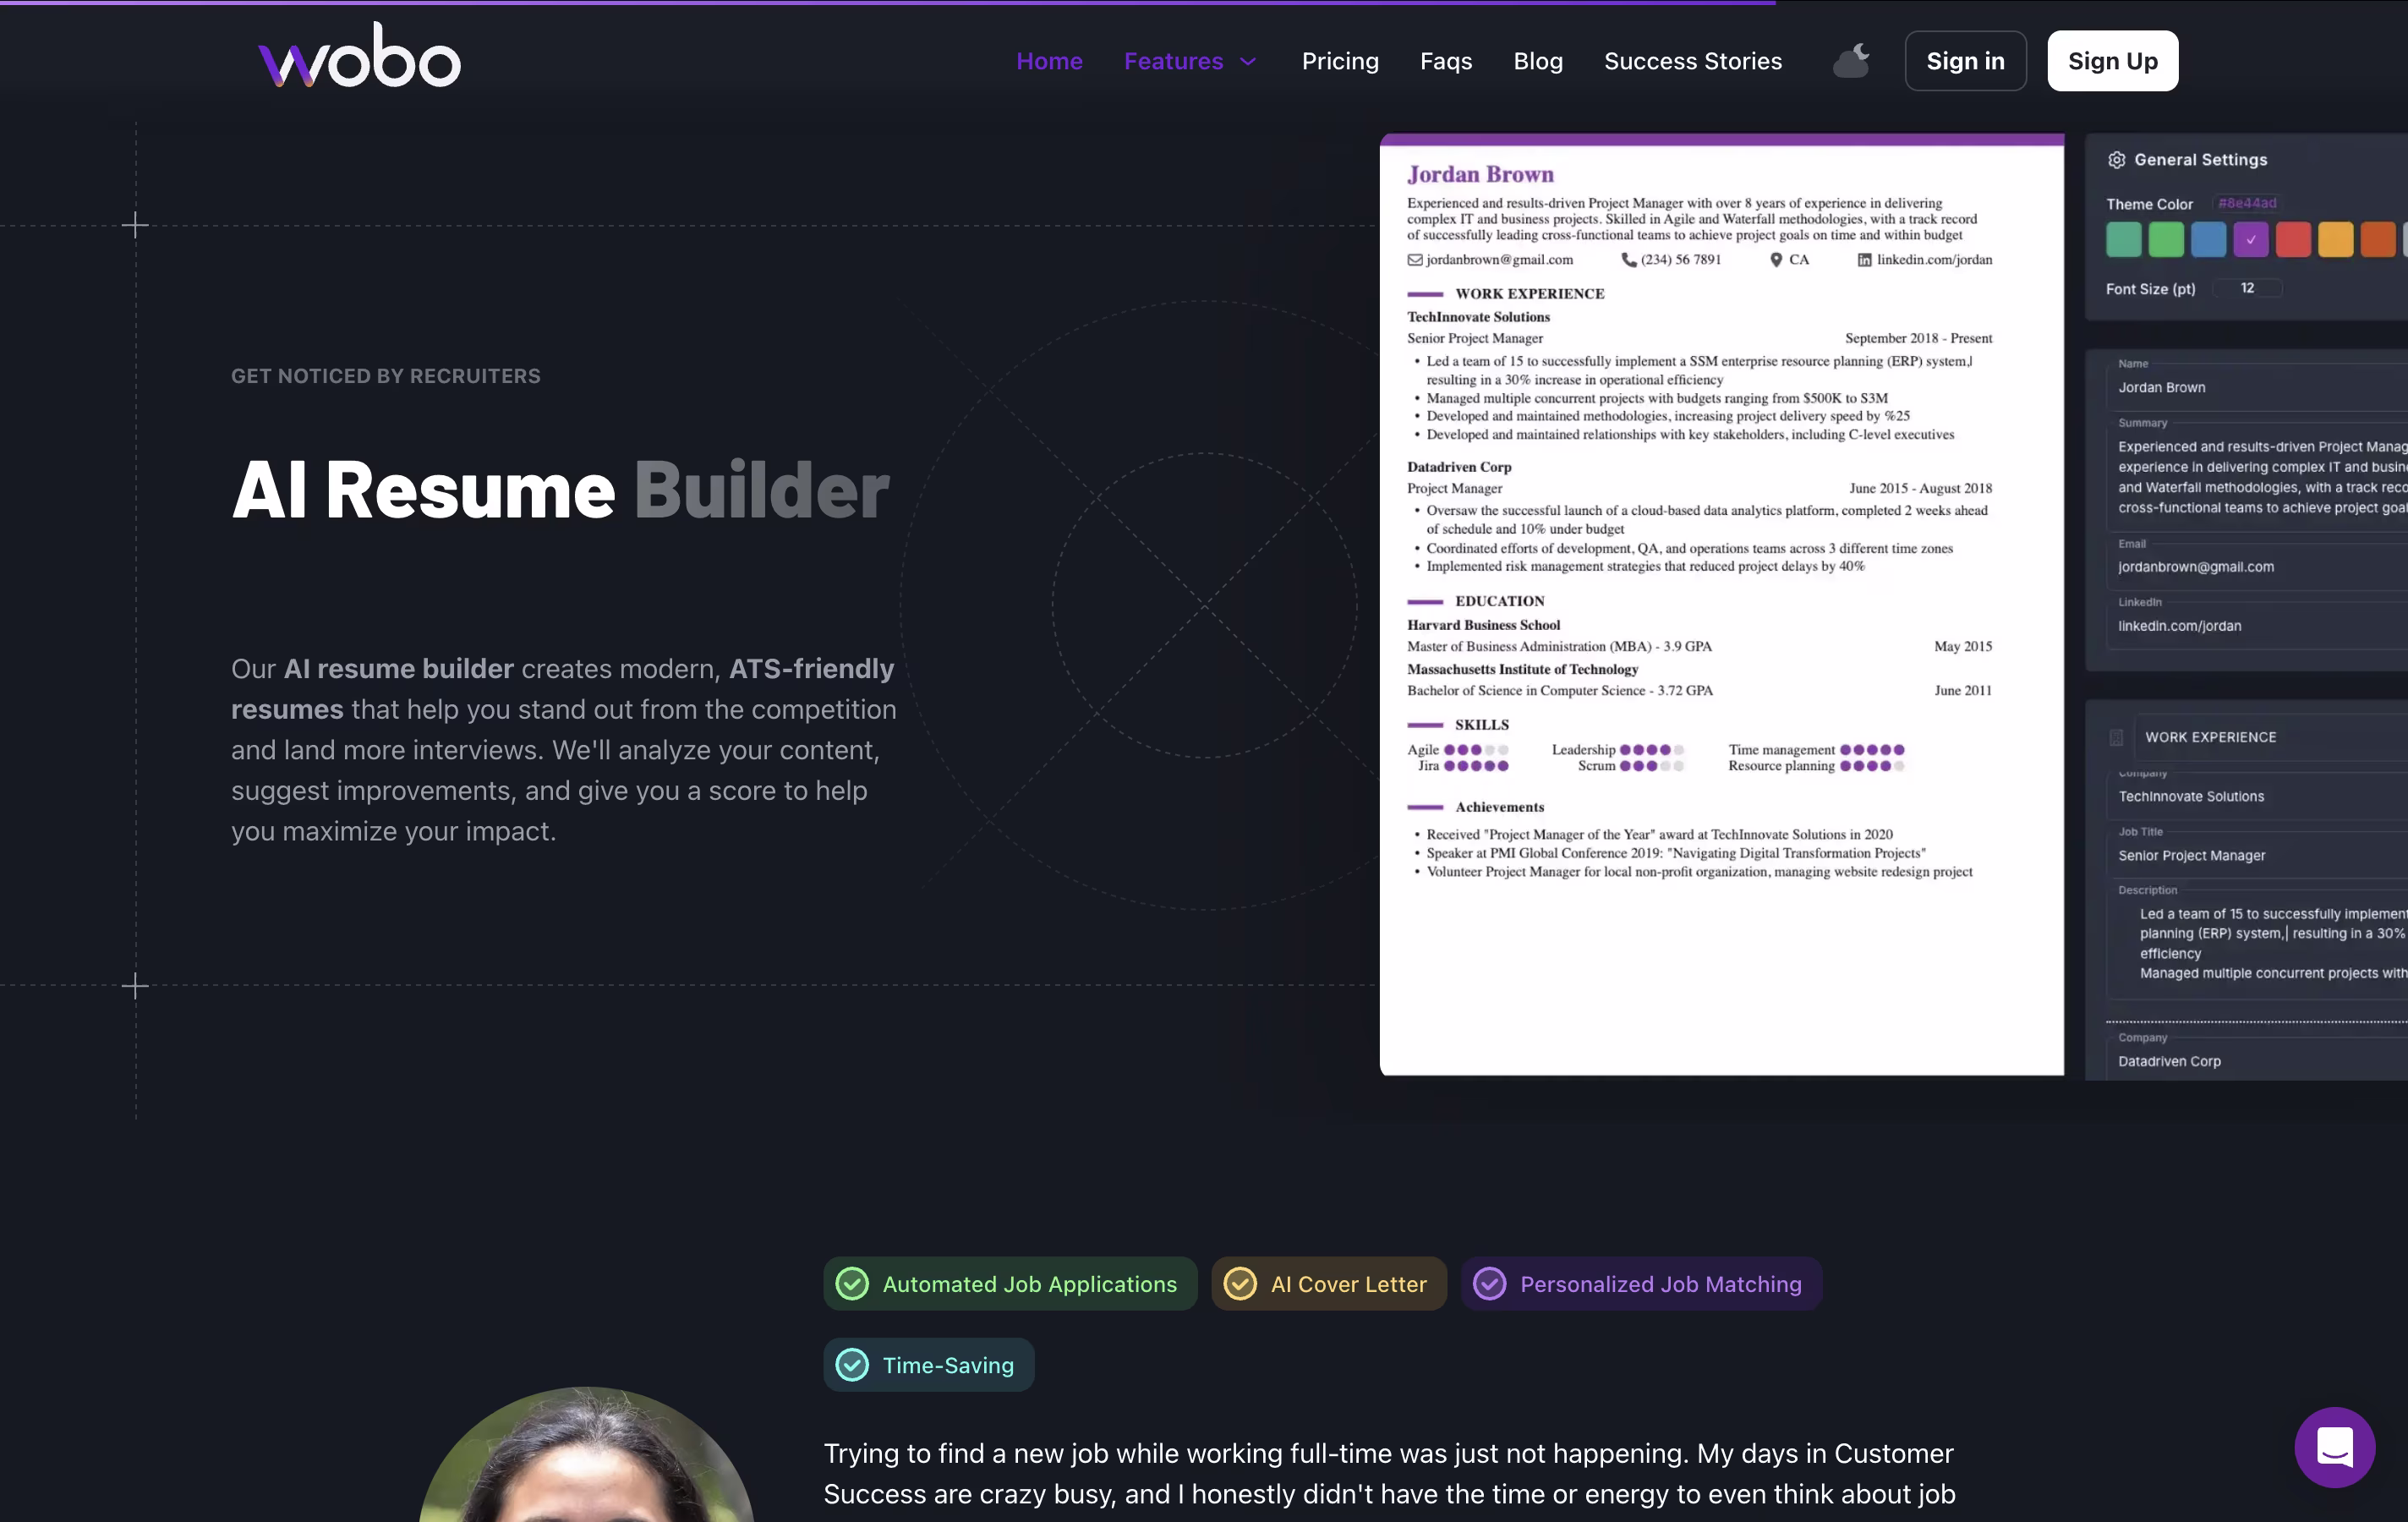Screen dimensions: 2408x1522
Task: Pick the dark orange theme color swatch
Action: point(2378,239)
